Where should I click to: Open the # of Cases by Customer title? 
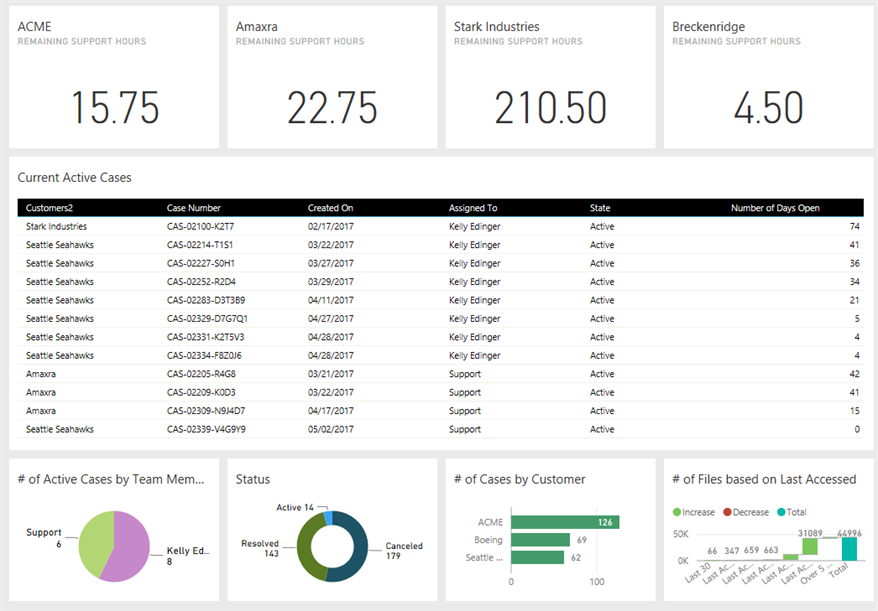point(519,479)
